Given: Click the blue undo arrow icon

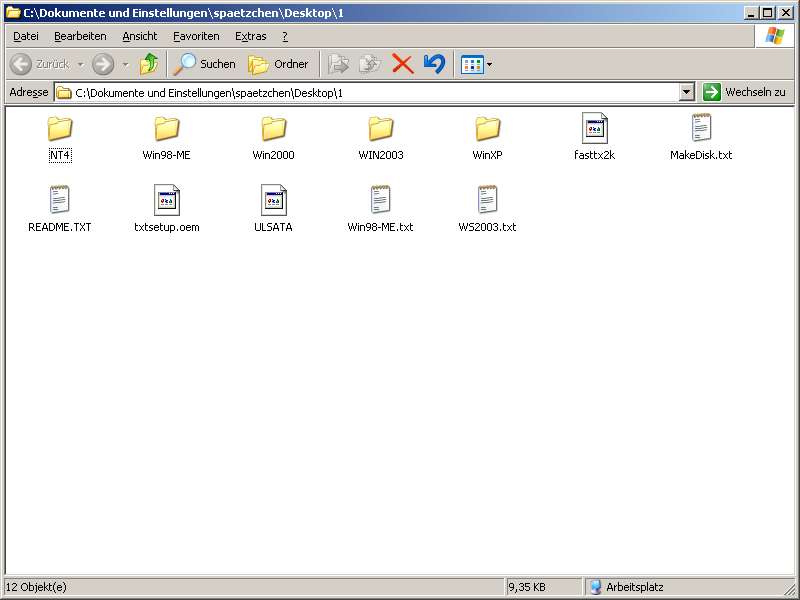Looking at the screenshot, I should 434,64.
